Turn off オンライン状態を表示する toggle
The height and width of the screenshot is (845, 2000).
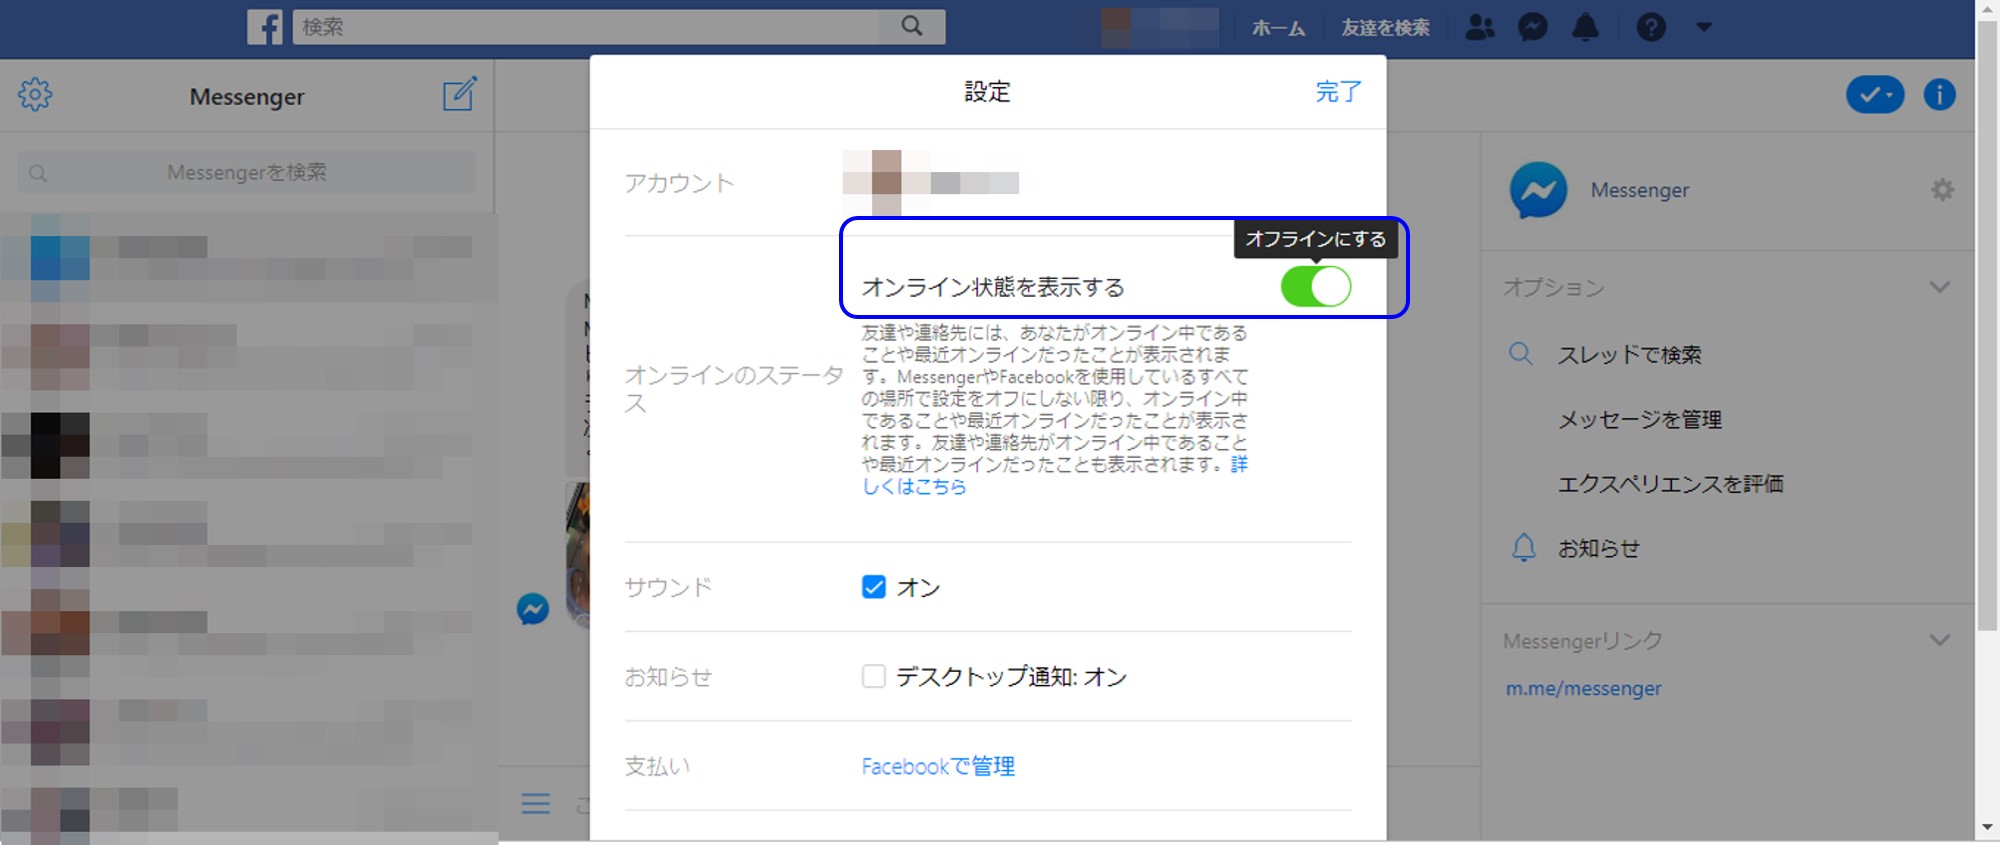[1316, 287]
